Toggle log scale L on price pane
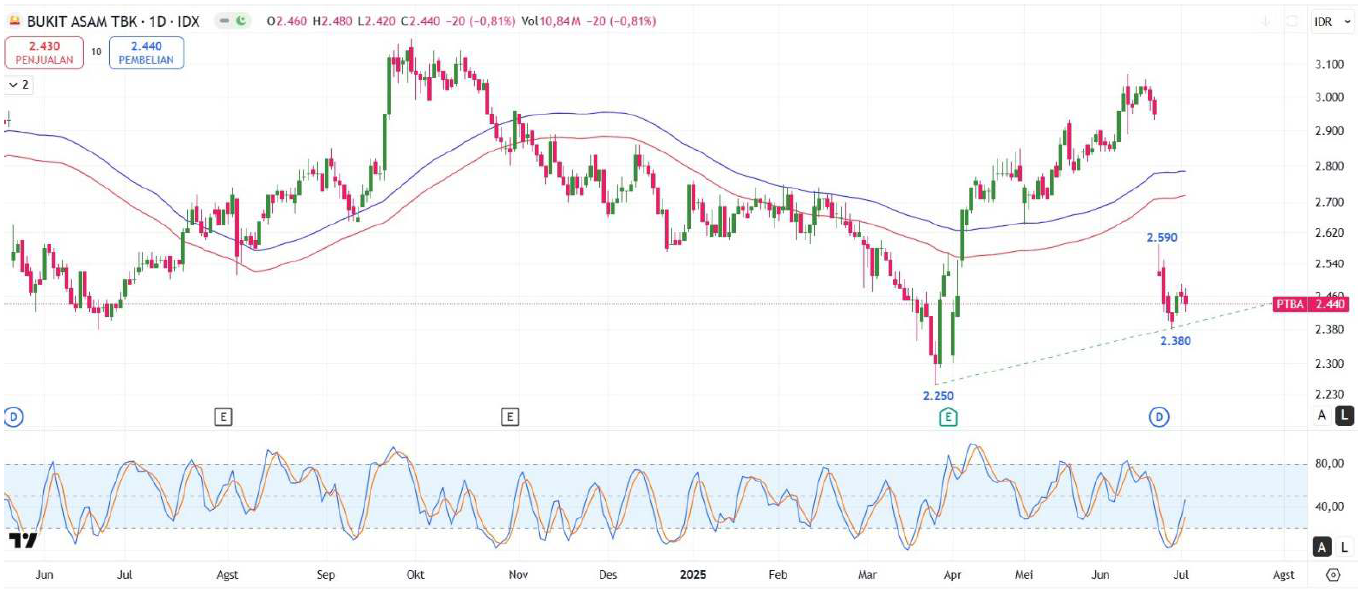The height and width of the screenshot is (597, 1364). click(1345, 415)
